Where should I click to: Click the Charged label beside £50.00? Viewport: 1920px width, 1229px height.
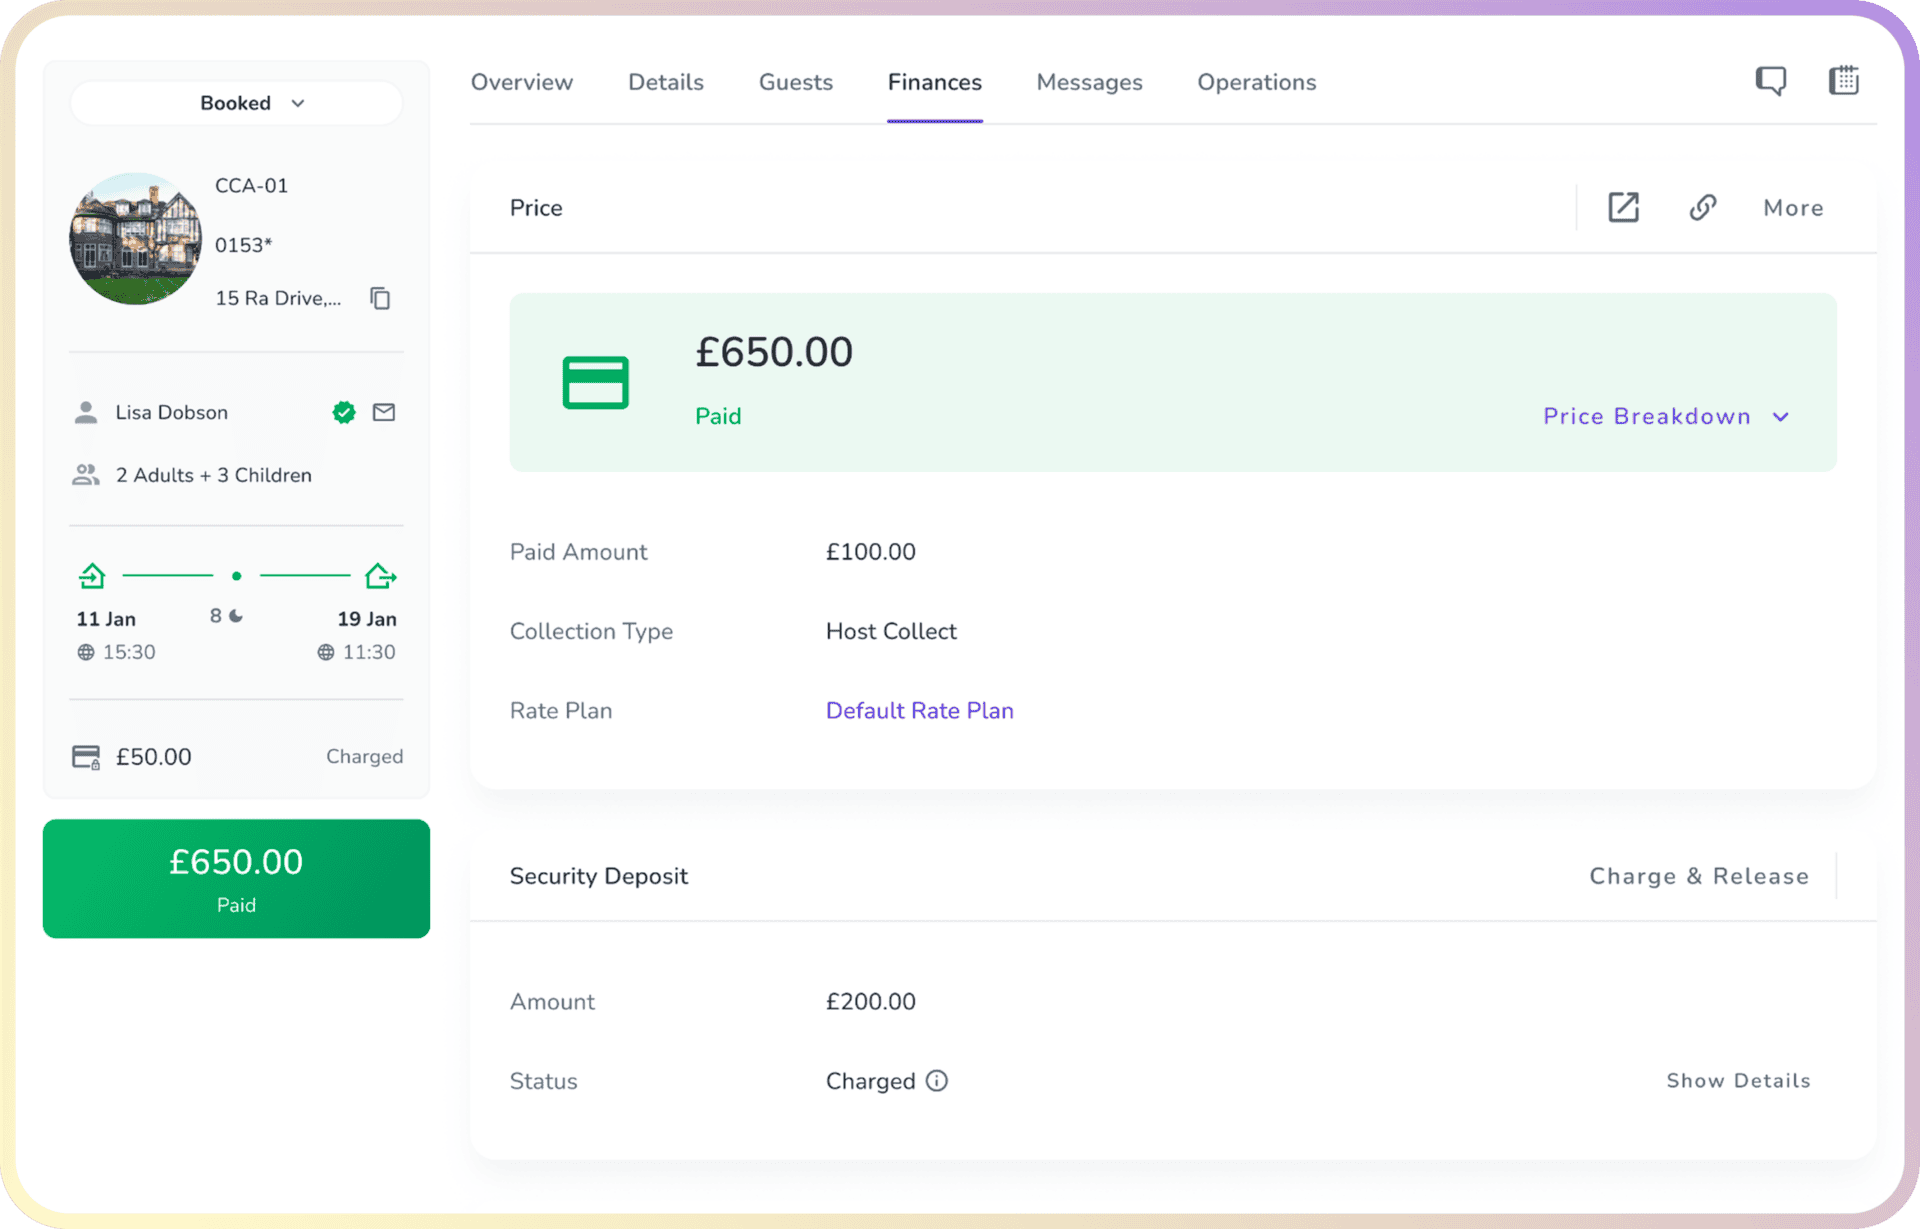click(365, 757)
